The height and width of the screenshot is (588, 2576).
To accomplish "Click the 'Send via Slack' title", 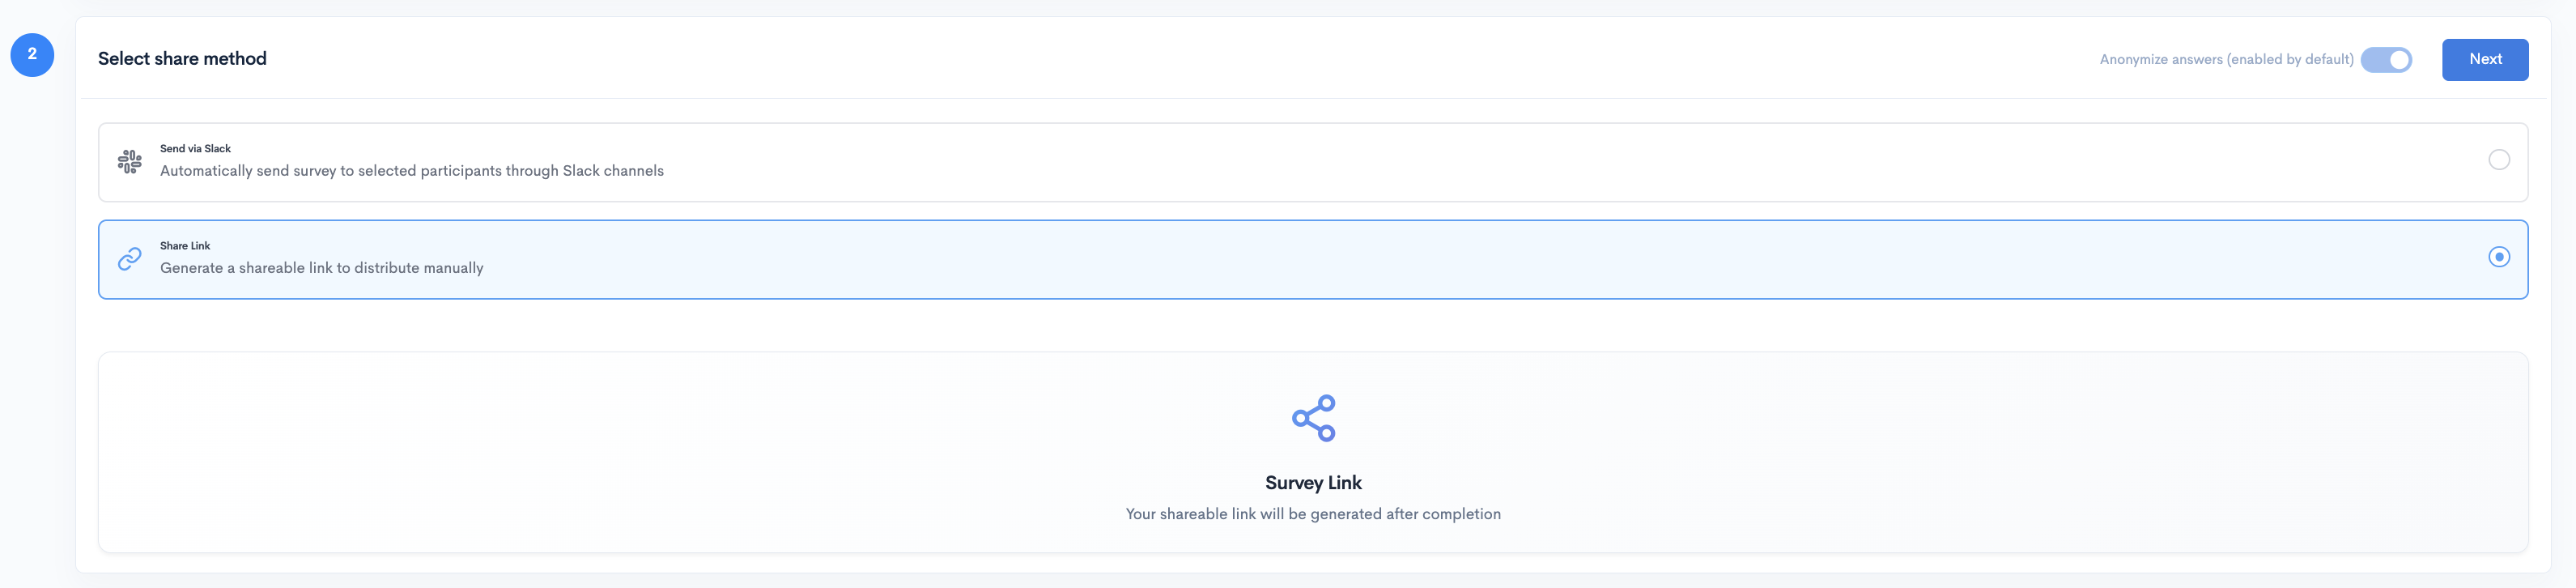I will (195, 149).
